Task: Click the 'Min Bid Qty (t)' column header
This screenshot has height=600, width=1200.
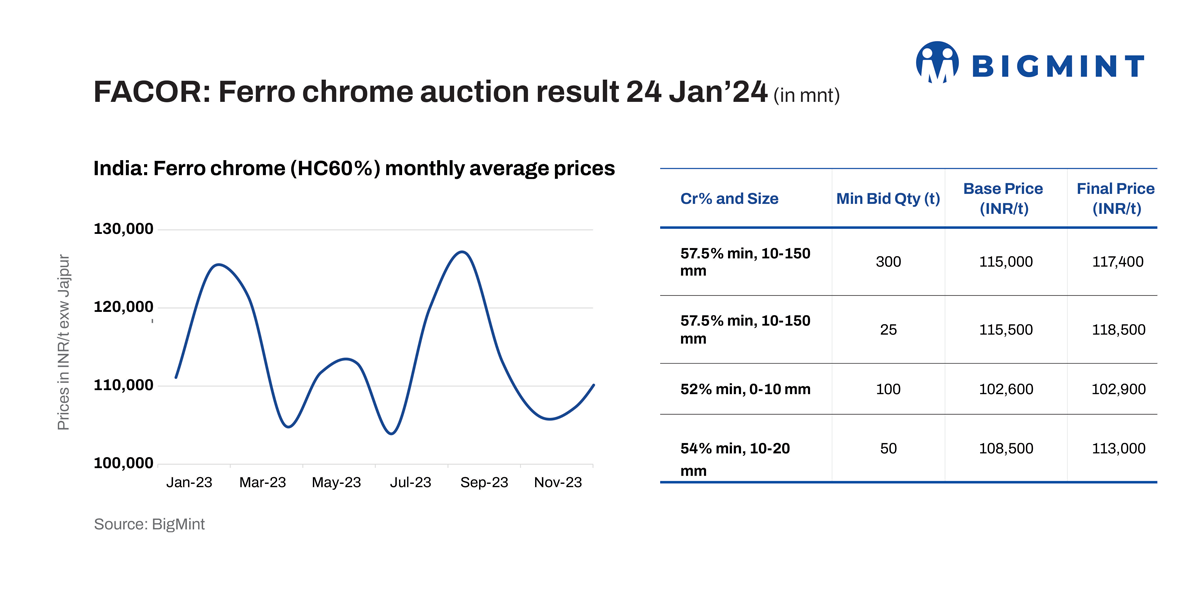Action: (x=888, y=198)
